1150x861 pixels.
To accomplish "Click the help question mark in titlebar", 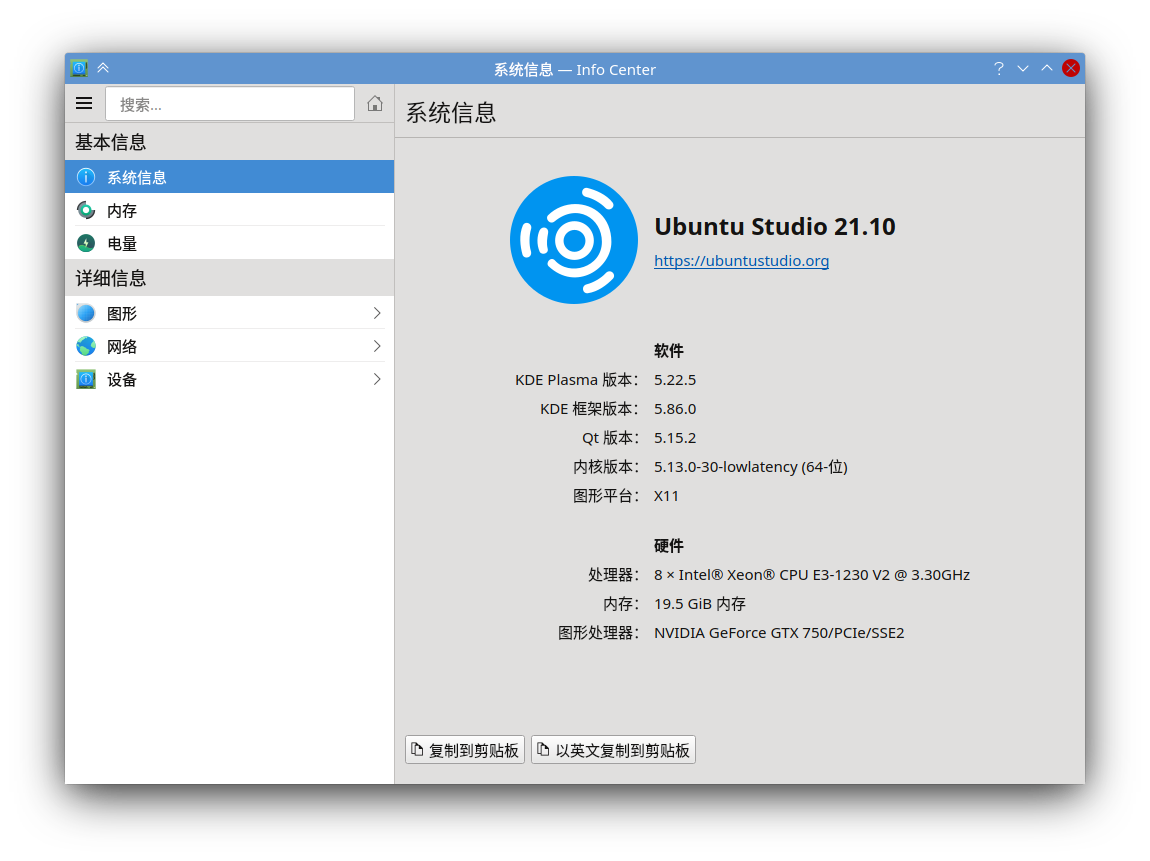I will [x=998, y=68].
